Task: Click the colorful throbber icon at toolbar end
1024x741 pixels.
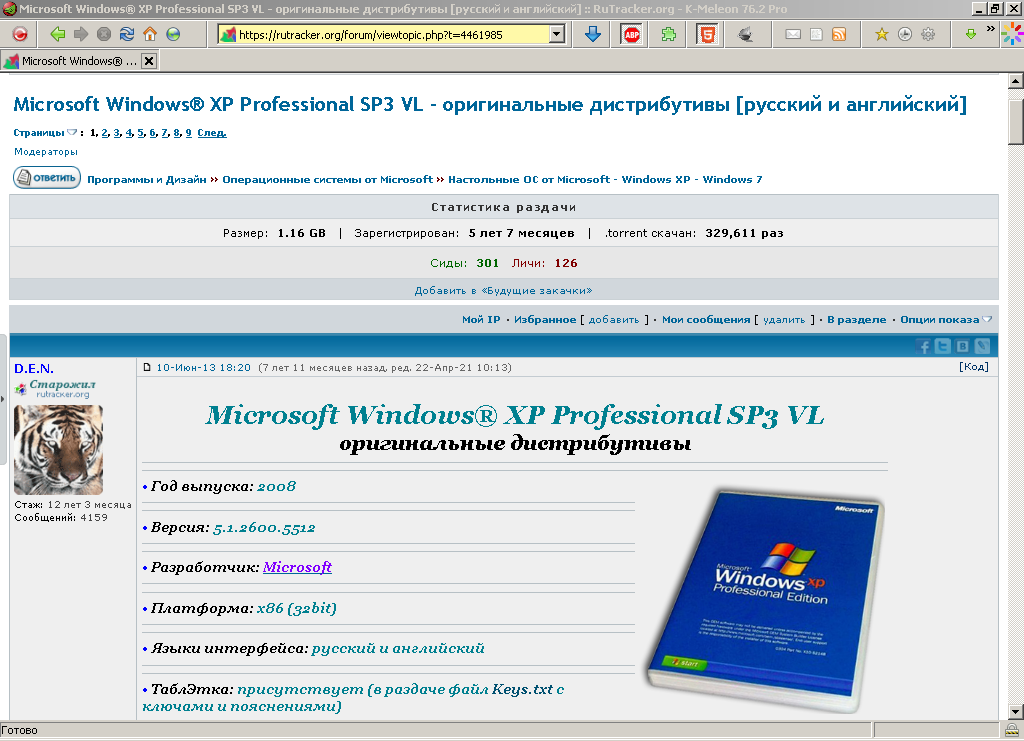Action: 1013,34
